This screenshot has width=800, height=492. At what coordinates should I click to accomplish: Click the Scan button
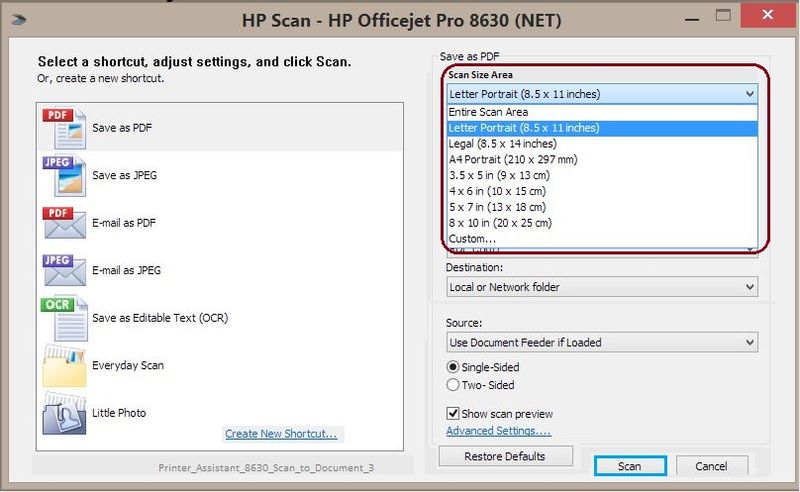point(630,466)
